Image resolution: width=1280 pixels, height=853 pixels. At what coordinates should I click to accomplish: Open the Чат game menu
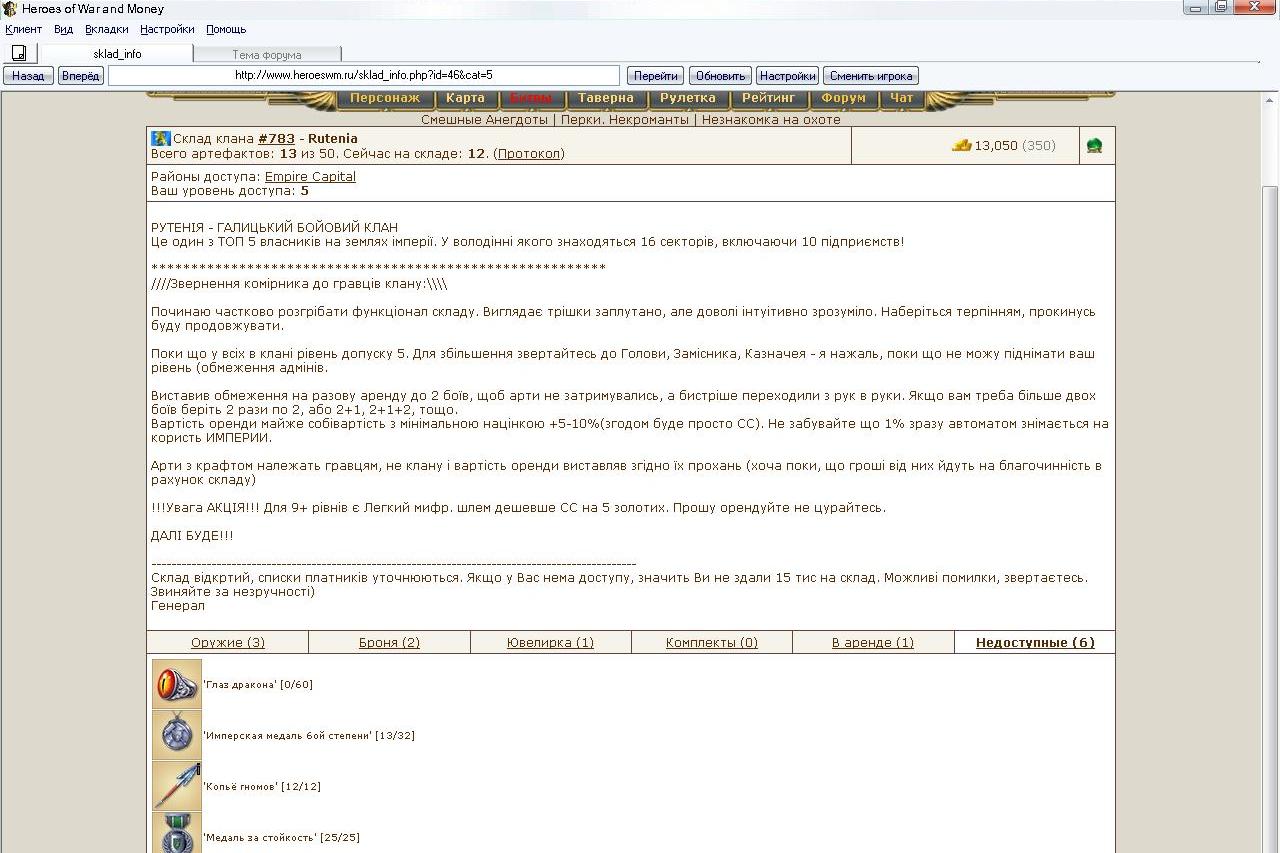coord(902,99)
